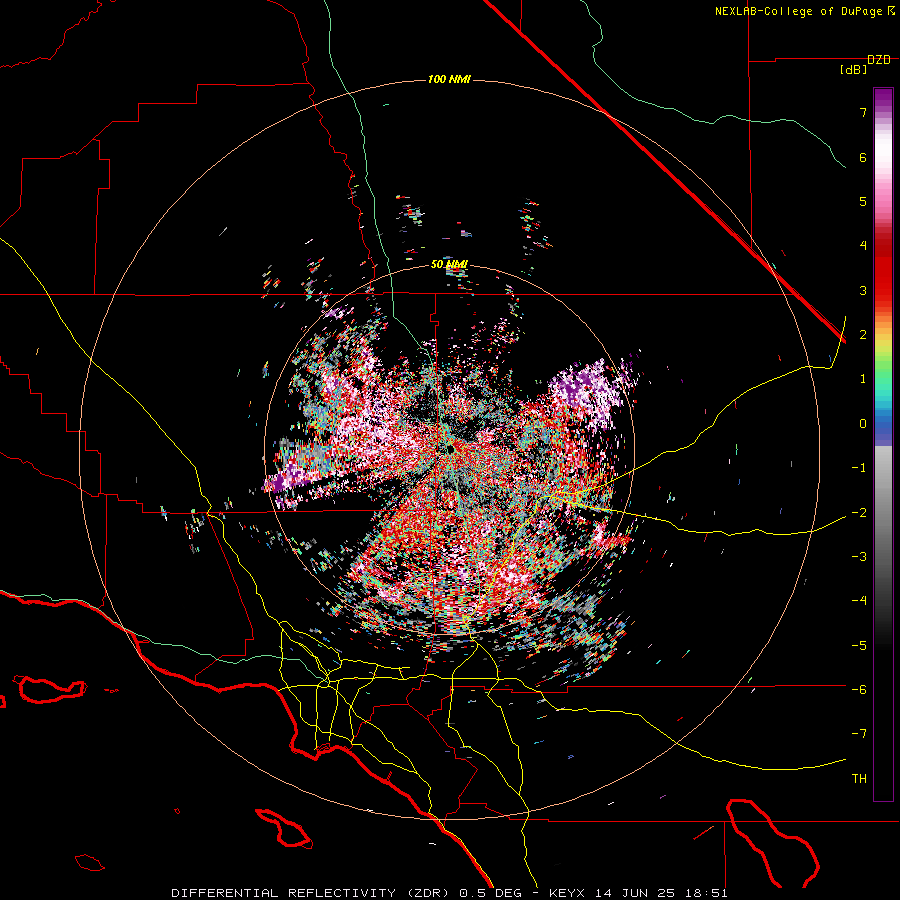
Task: Click the ZDR color bar legend
Action: (x=883, y=444)
